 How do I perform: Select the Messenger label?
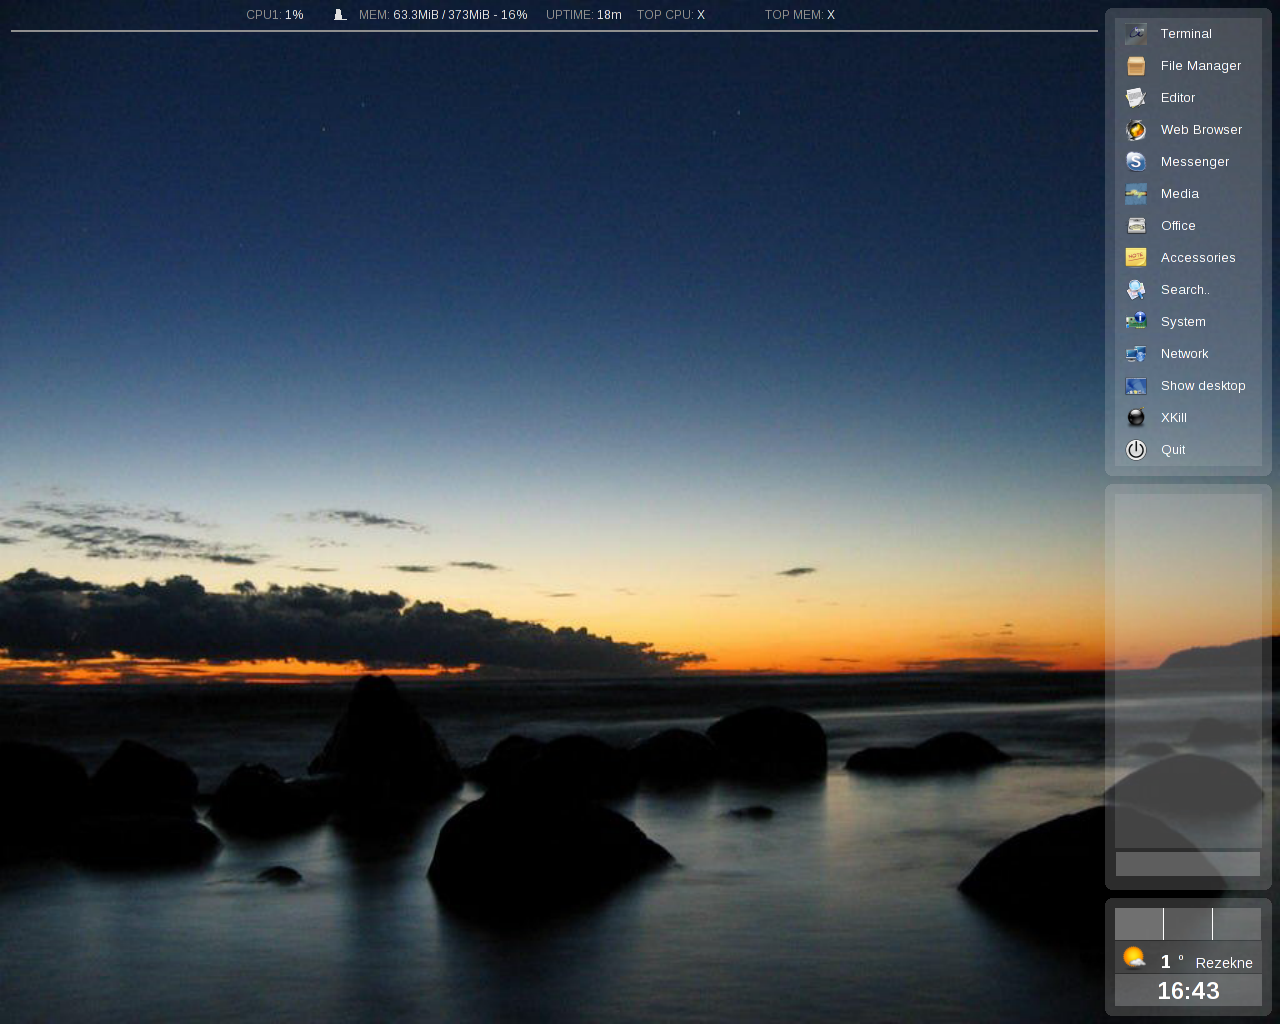(1195, 162)
